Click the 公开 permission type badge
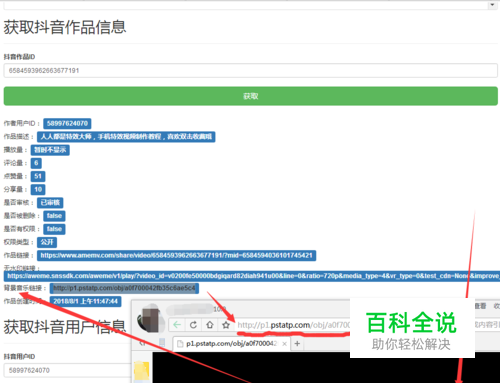The height and width of the screenshot is (383, 500). (x=47, y=242)
